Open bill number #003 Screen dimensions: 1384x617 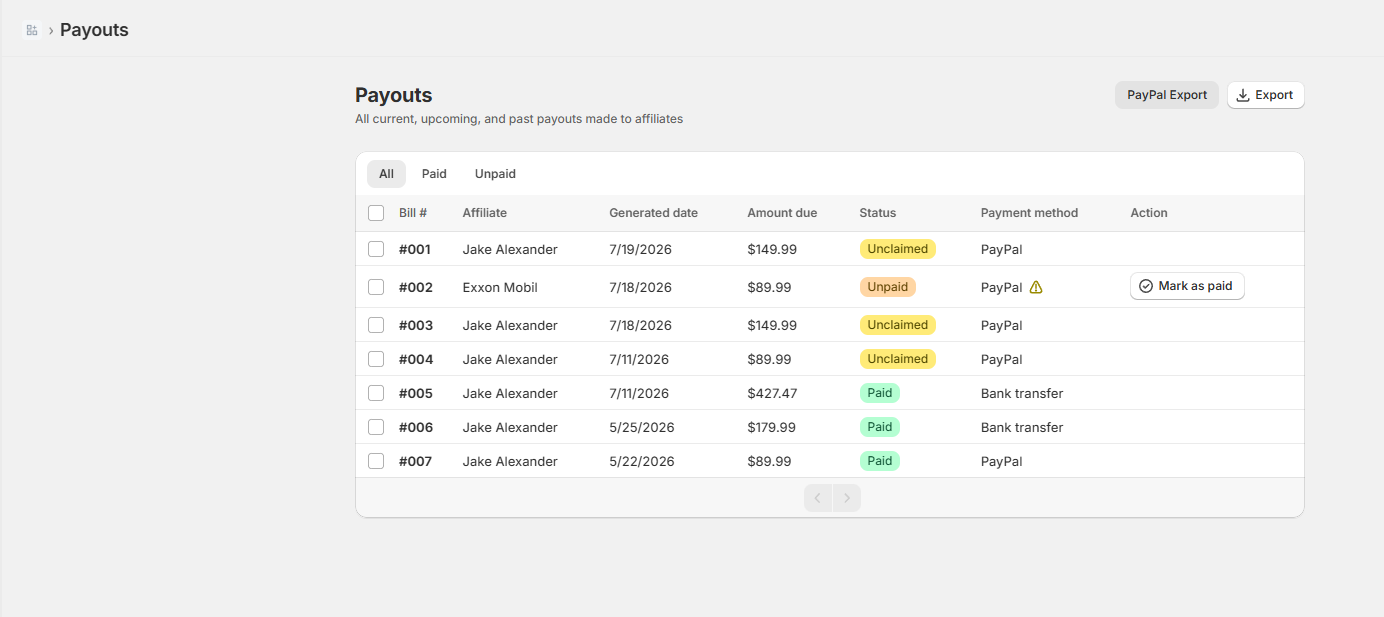coord(416,325)
